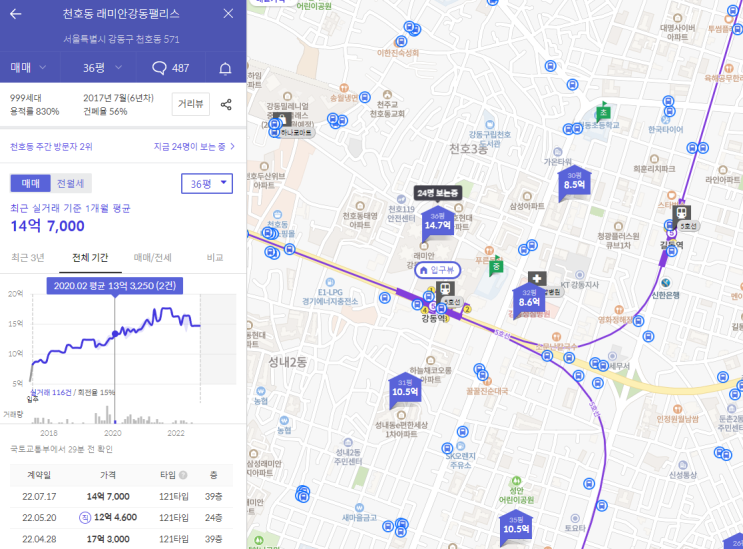This screenshot has height=549, width=743.
Task: Click the 강동구립천호도서관 library icon
Action: [x=489, y=125]
